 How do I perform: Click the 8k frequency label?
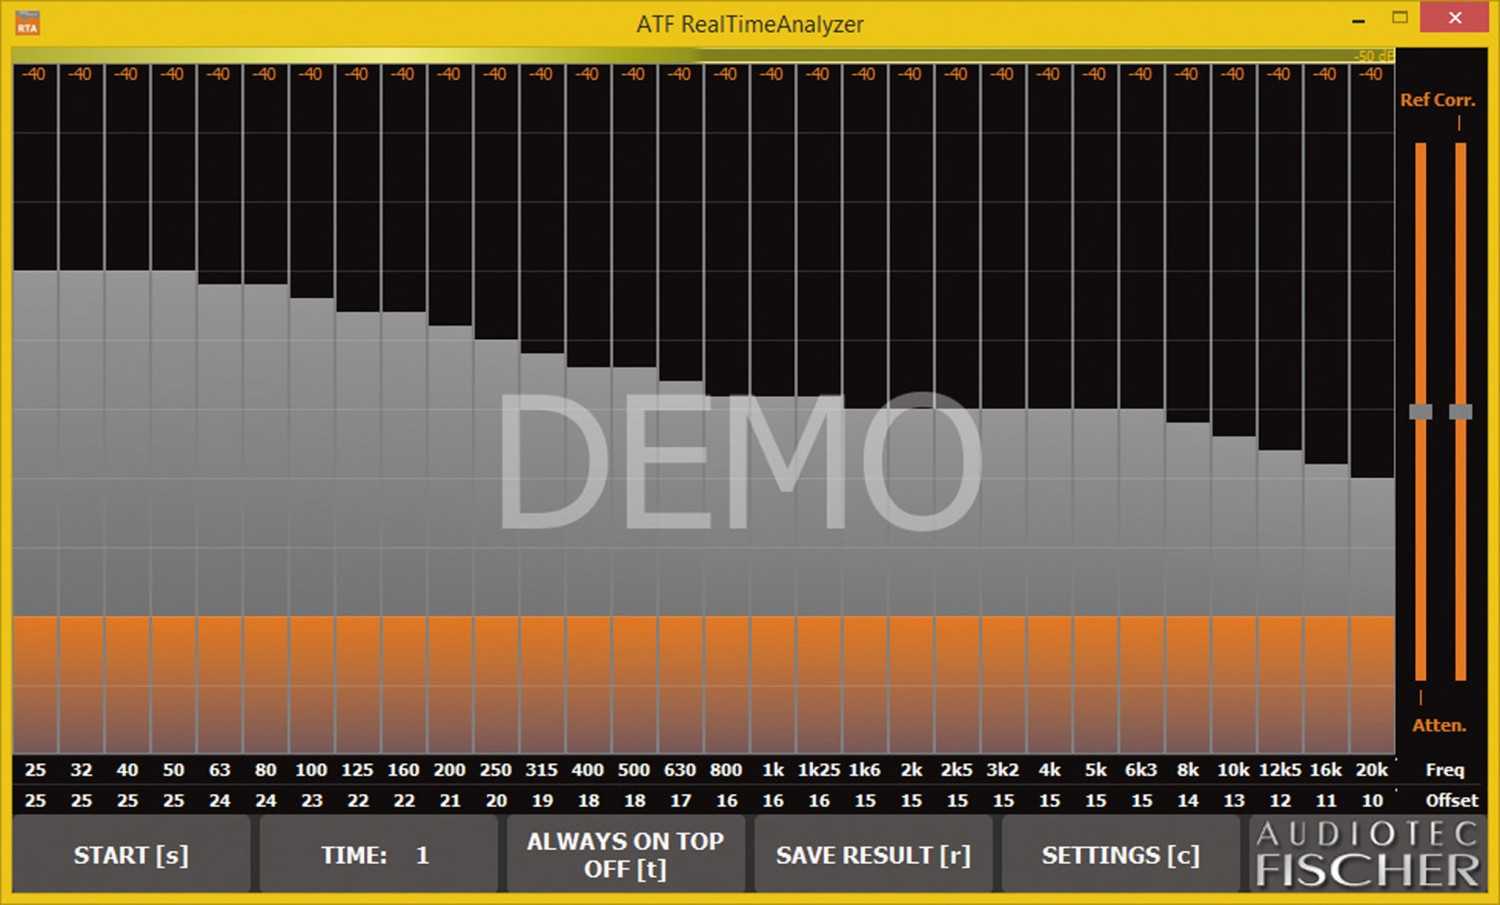(1187, 770)
